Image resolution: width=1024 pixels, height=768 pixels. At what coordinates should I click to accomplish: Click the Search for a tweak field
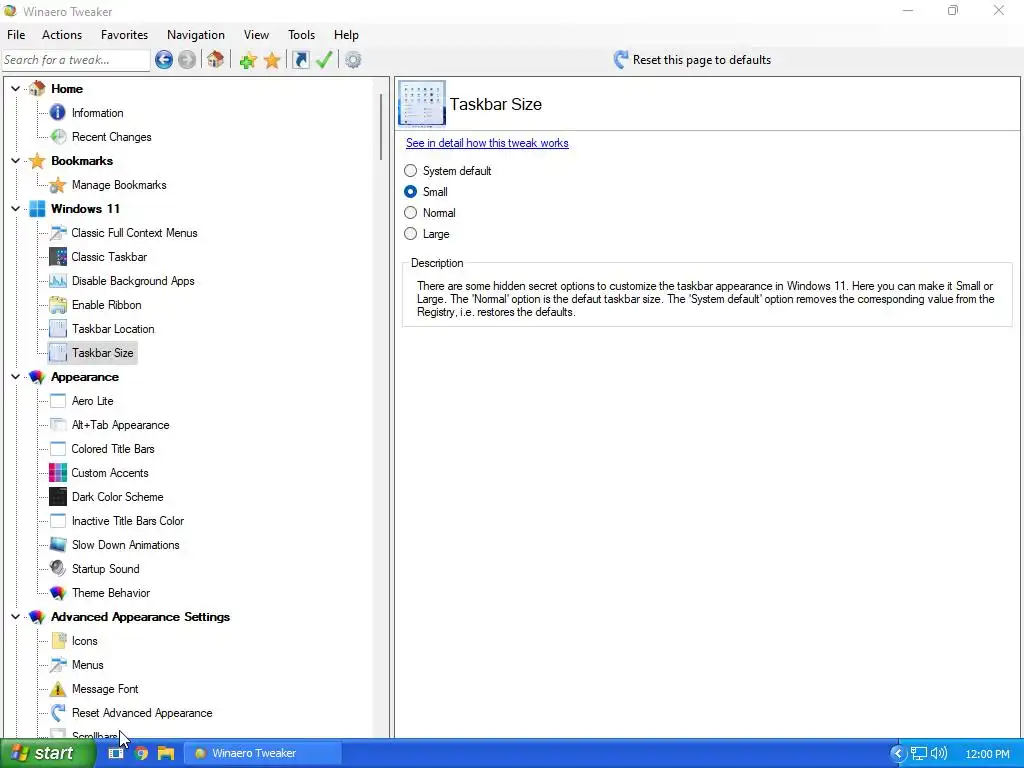click(76, 60)
